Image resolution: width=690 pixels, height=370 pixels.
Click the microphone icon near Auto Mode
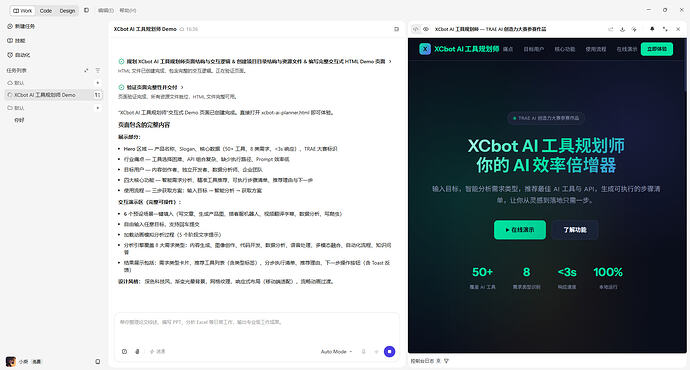tap(363, 352)
